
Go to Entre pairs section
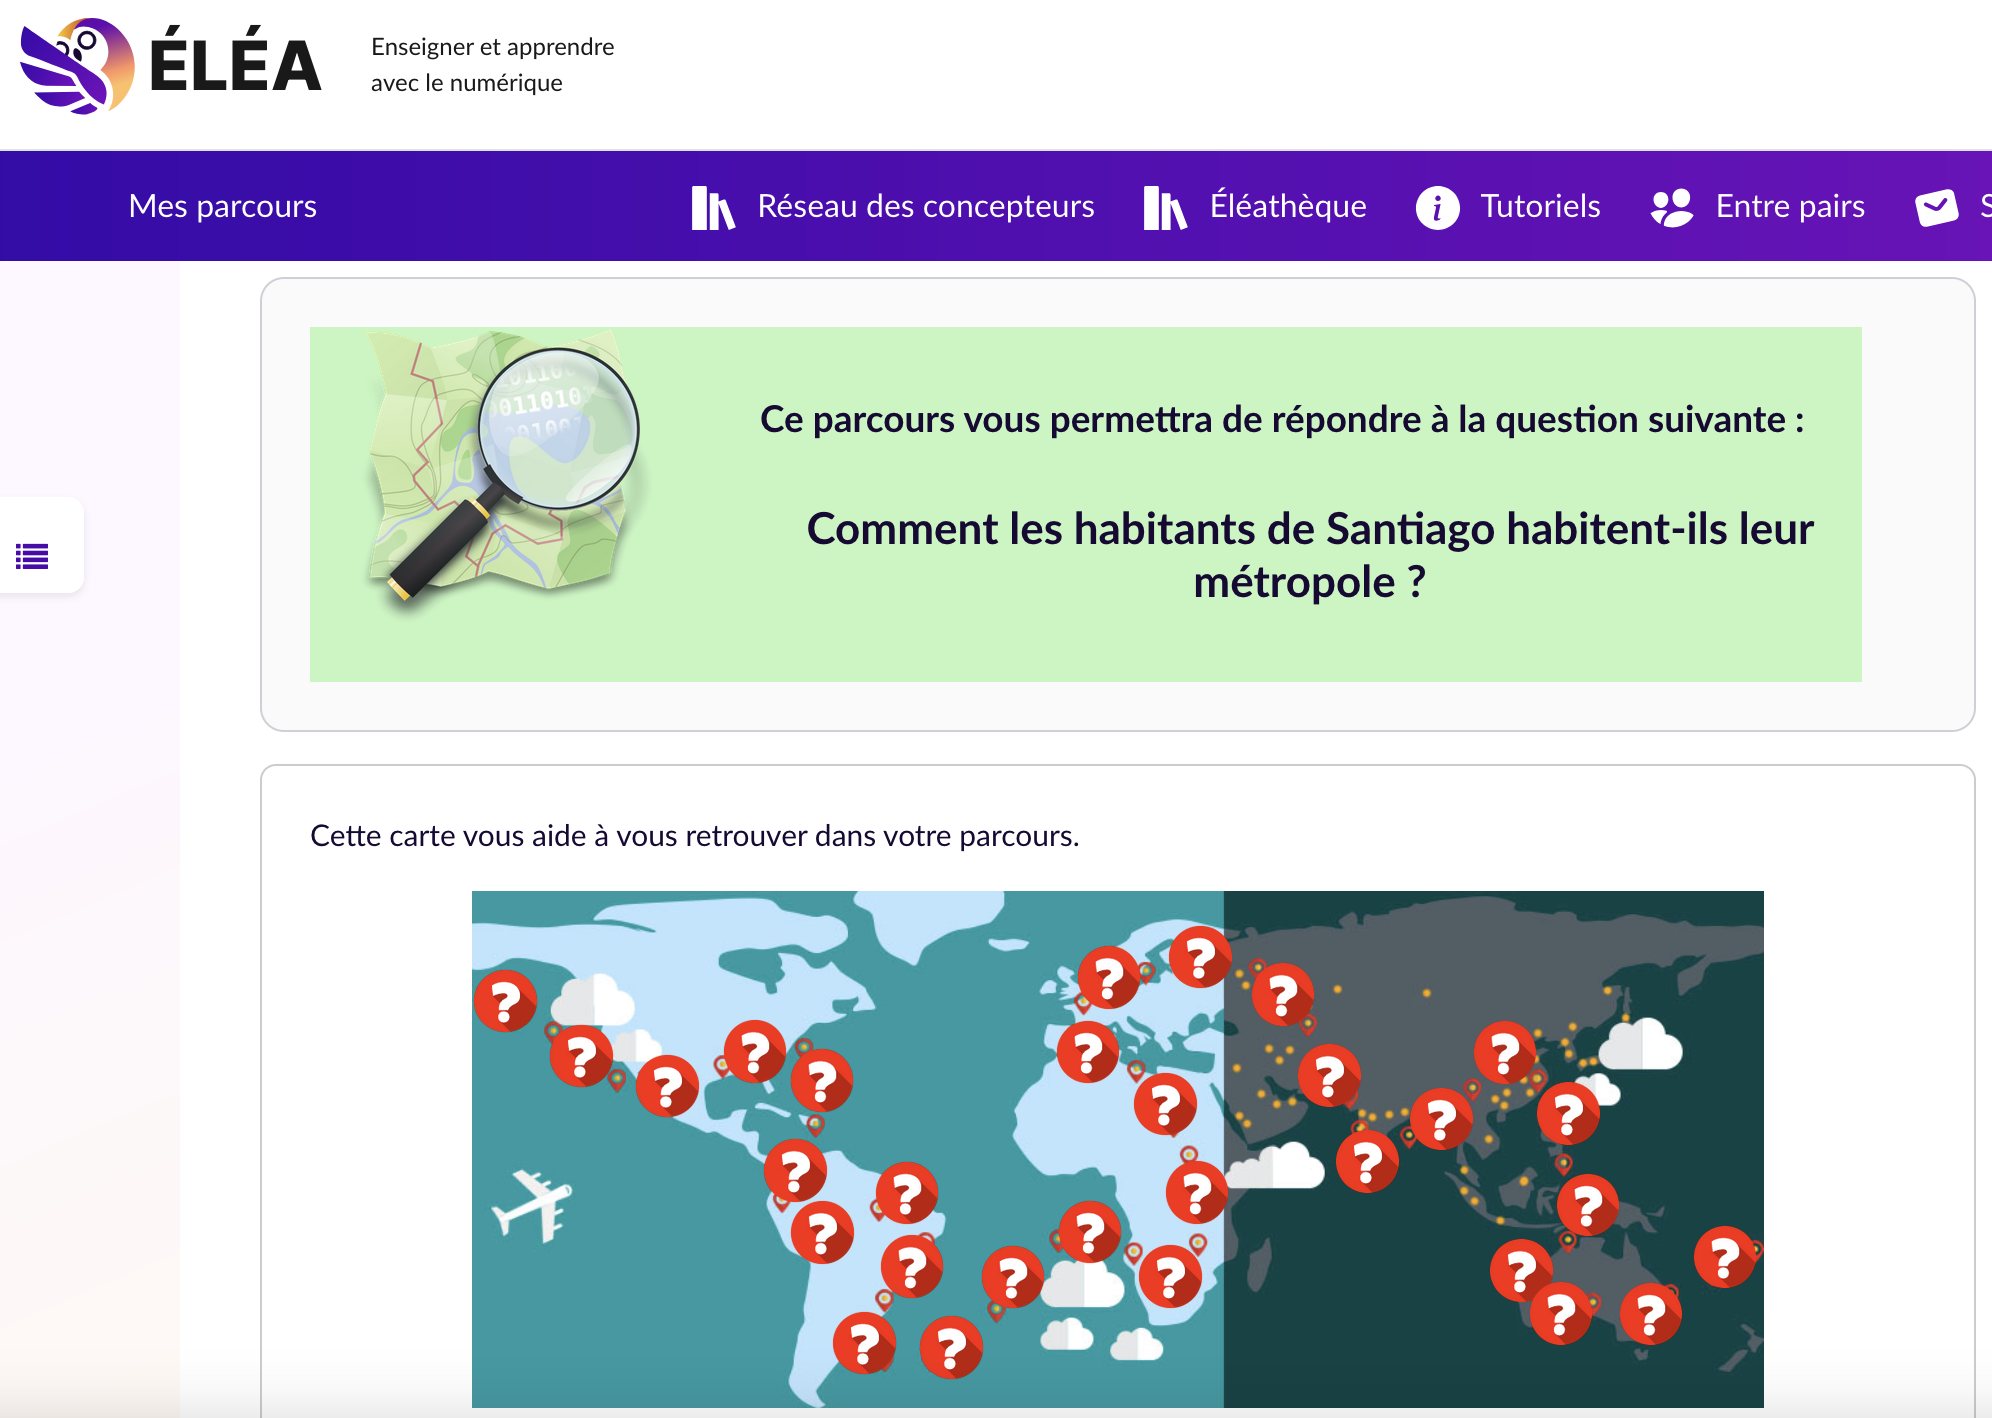coord(1789,206)
